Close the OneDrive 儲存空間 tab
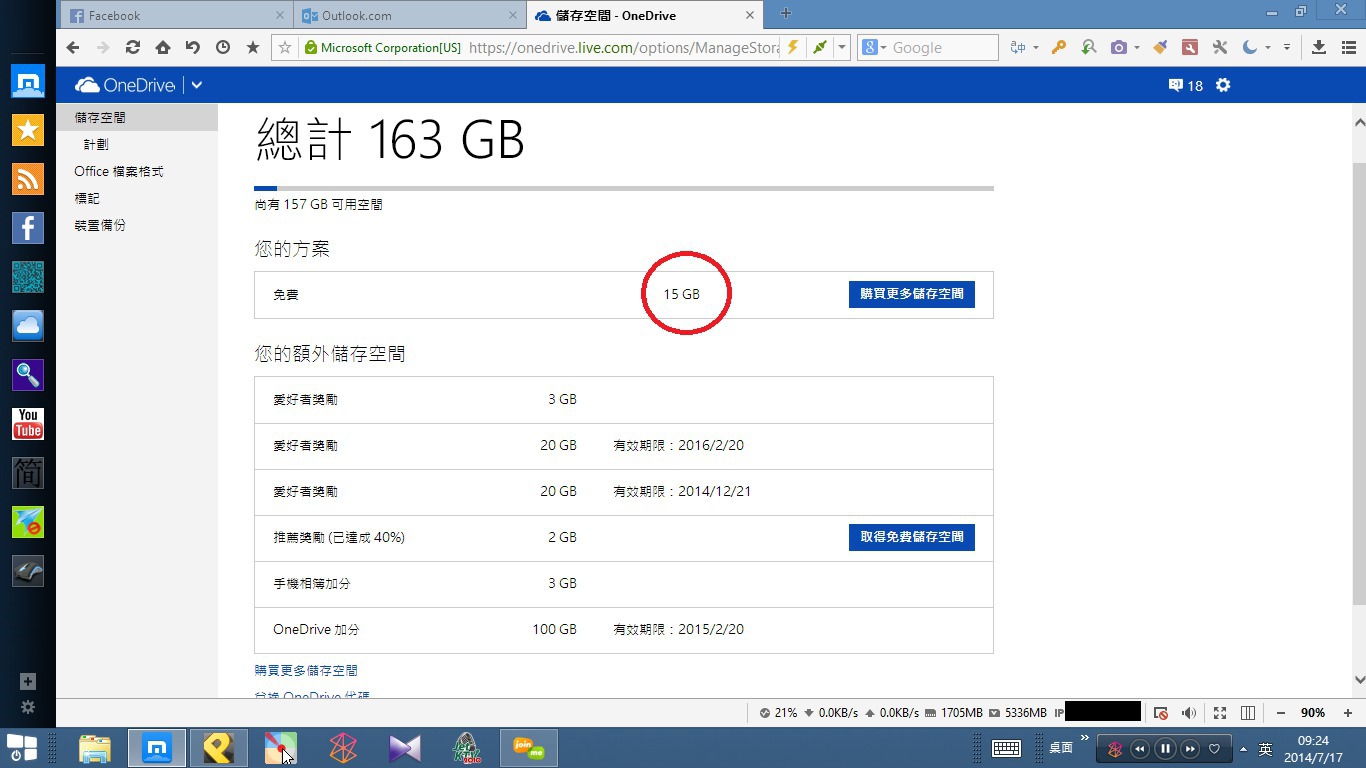Image resolution: width=1366 pixels, height=768 pixels. tap(752, 15)
